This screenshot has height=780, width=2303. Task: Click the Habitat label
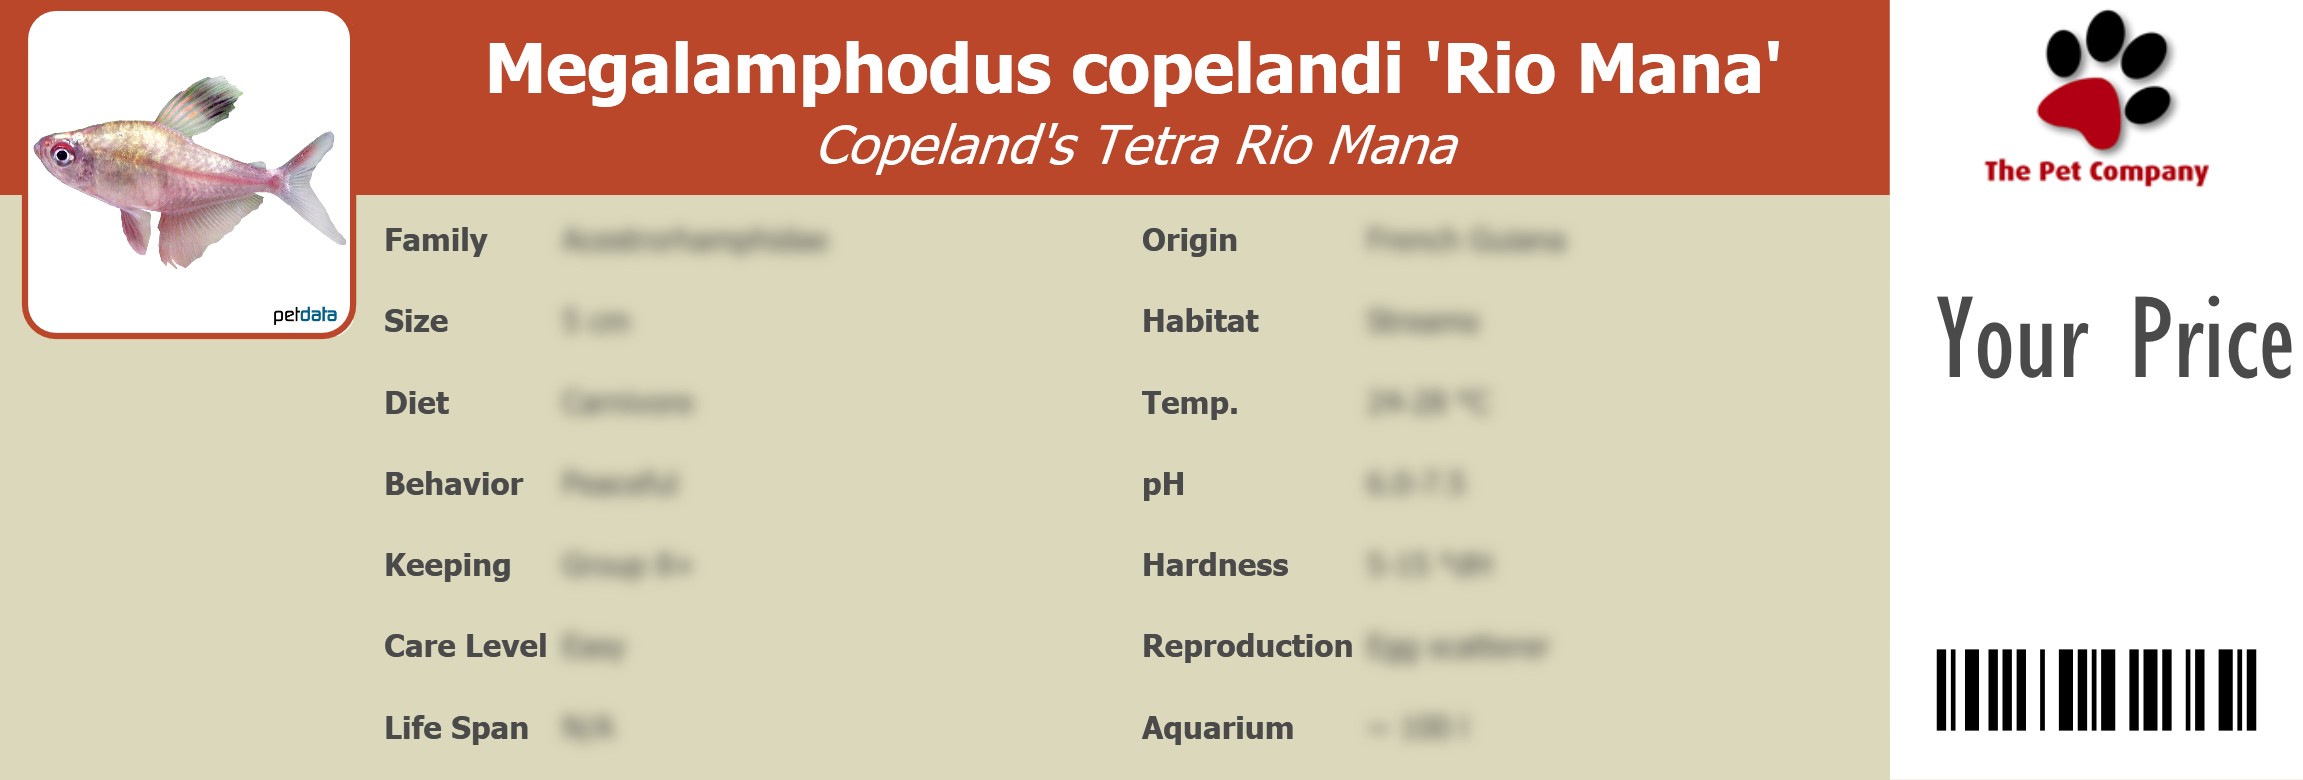tap(1200, 321)
